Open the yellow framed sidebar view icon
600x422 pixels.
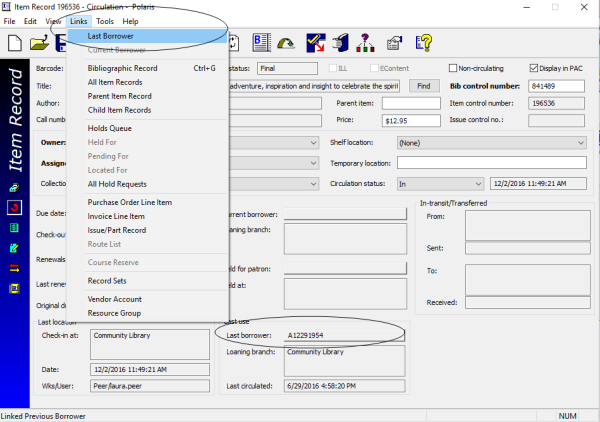(14, 288)
